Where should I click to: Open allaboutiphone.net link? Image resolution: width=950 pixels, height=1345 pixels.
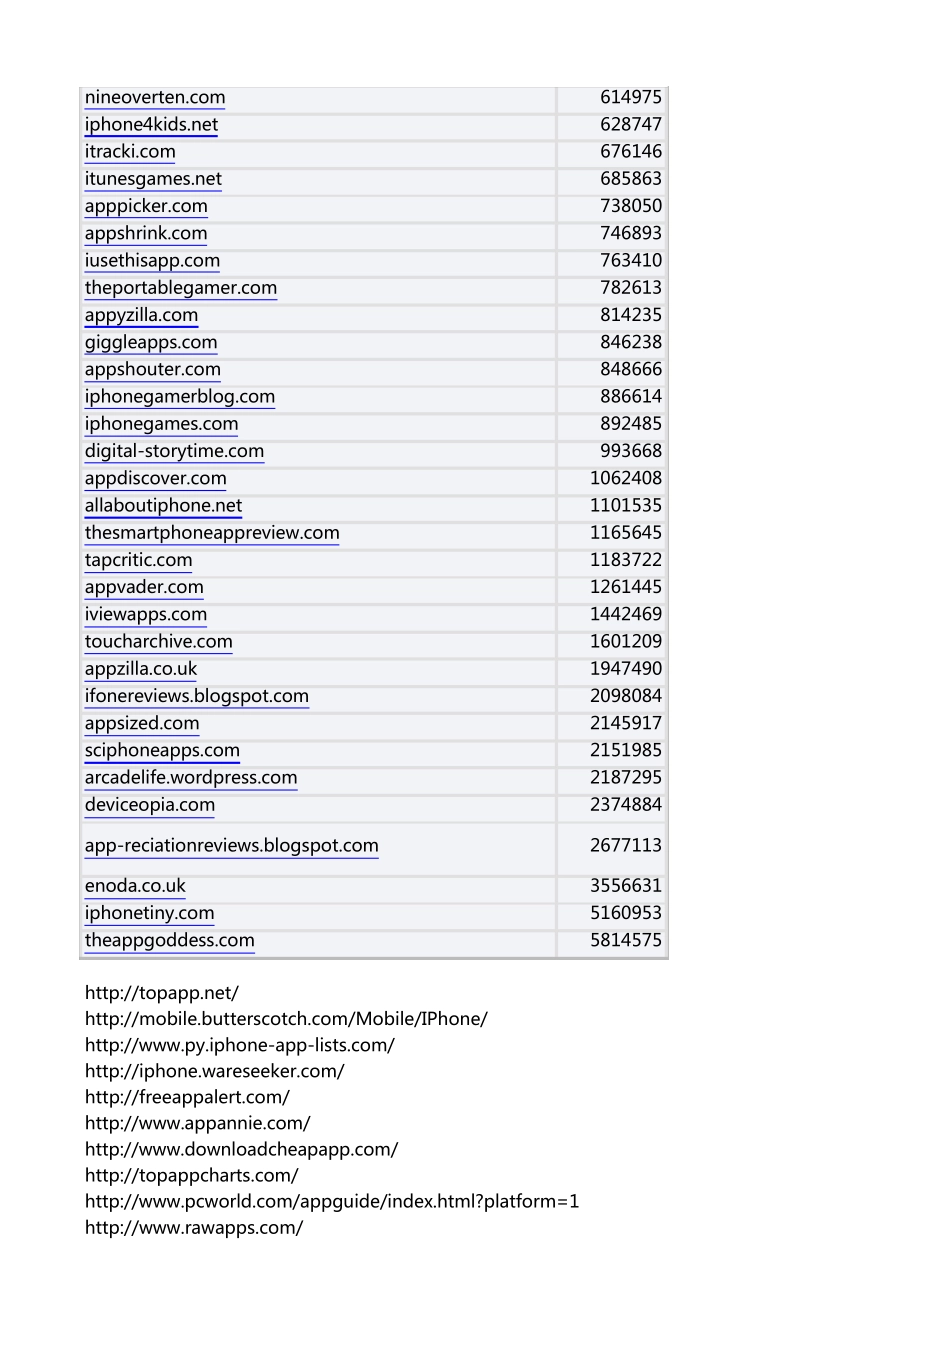(163, 506)
